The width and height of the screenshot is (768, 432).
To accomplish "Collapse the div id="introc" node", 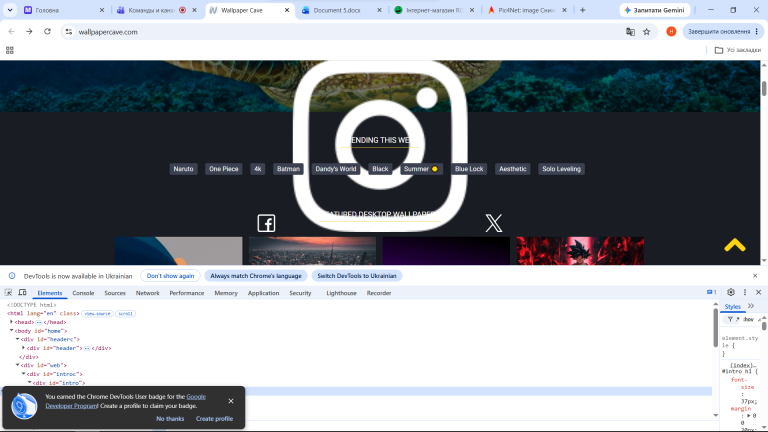I will pos(23,374).
